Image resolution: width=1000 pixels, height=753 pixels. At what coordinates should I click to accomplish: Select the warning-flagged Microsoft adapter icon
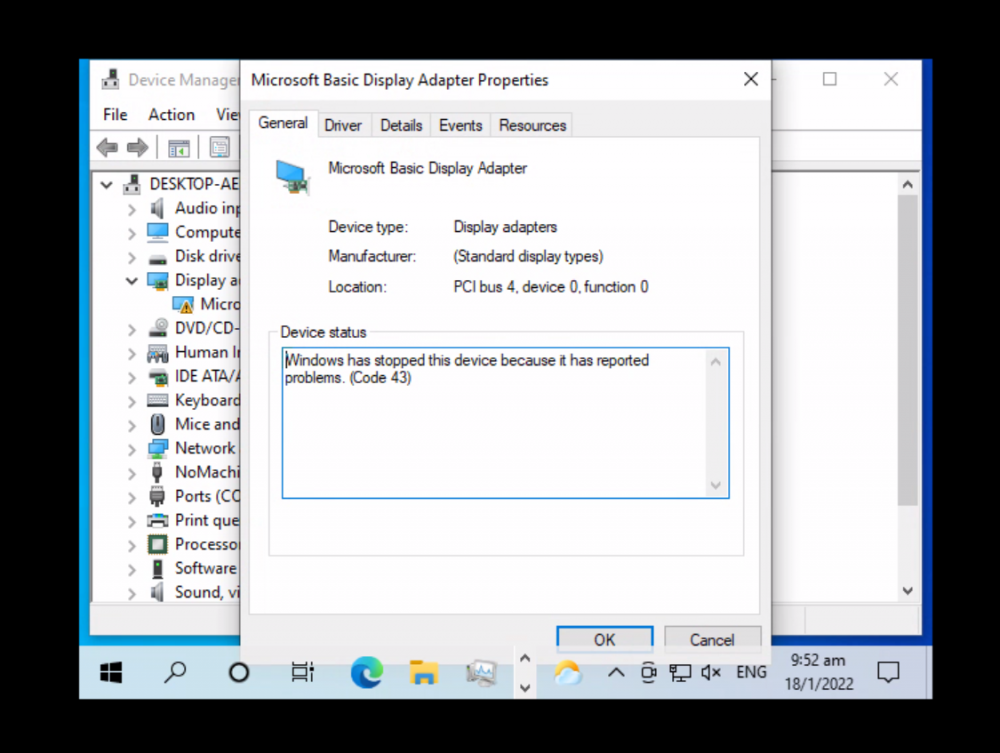(183, 304)
